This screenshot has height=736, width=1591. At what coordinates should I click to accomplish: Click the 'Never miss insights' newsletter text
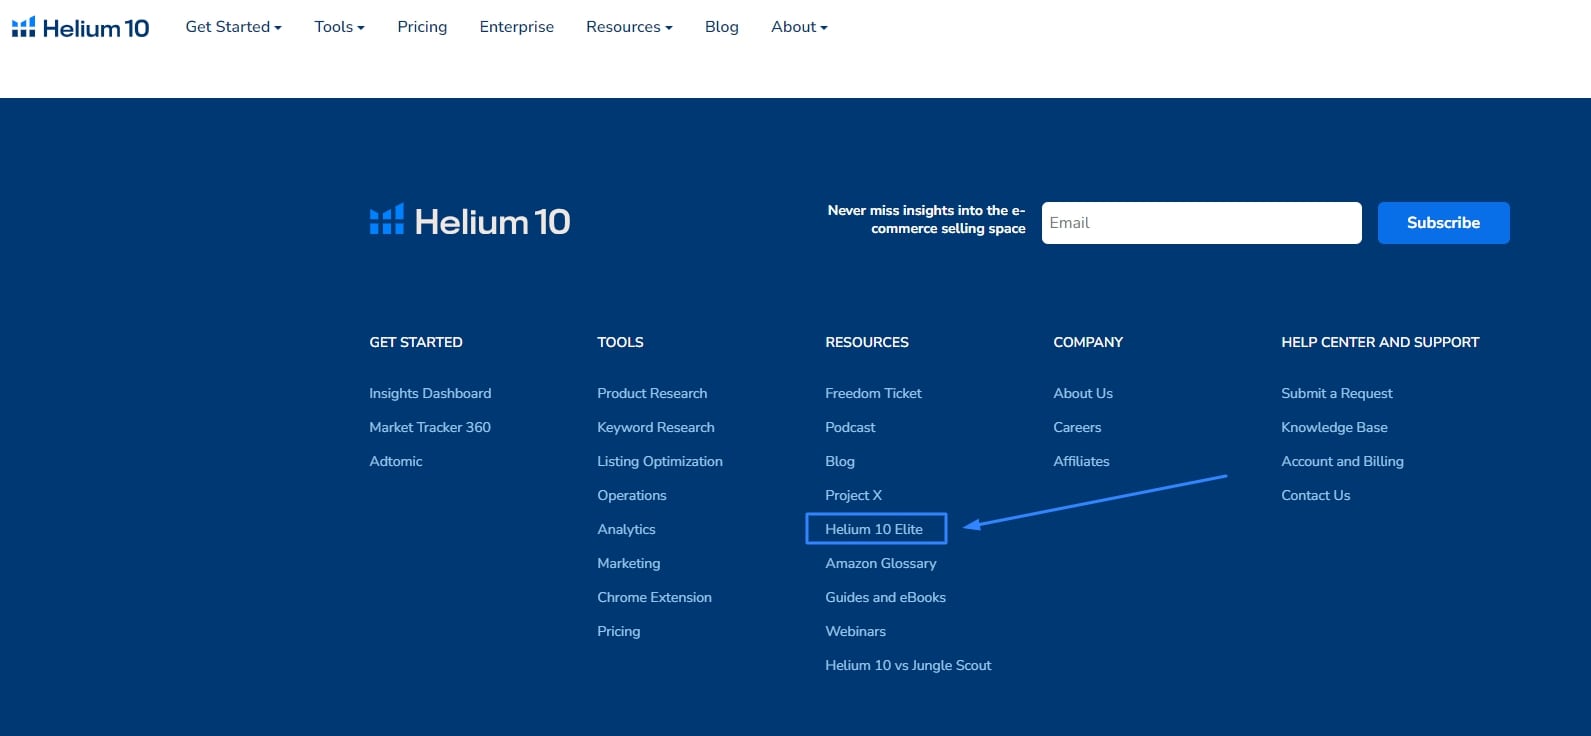click(926, 219)
